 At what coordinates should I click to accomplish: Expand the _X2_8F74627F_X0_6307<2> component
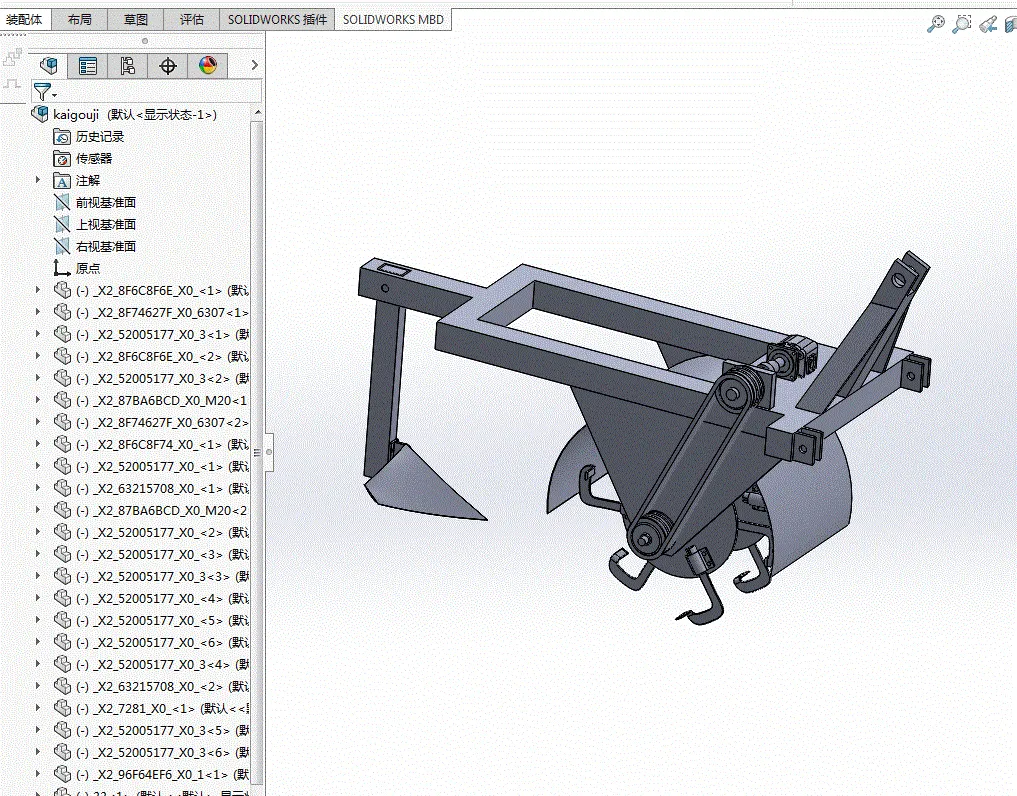38,422
